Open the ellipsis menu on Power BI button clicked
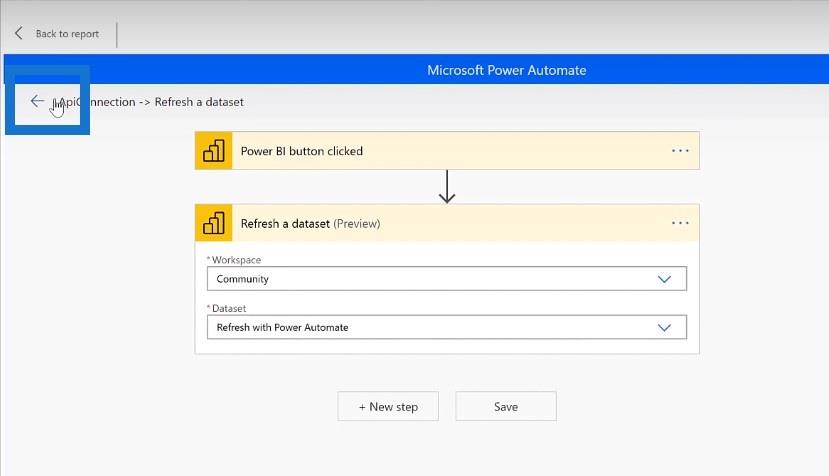Screen dimensions: 829x476 click(x=680, y=151)
